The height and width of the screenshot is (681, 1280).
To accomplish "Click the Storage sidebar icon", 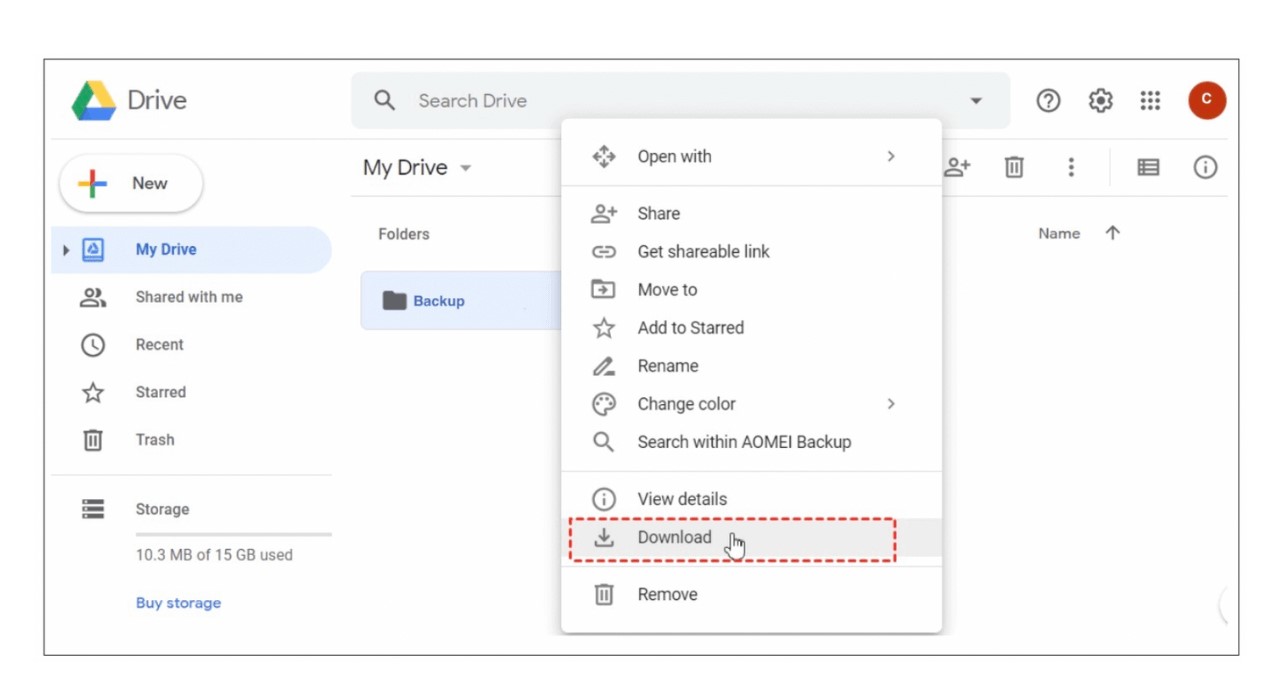I will click(92, 509).
